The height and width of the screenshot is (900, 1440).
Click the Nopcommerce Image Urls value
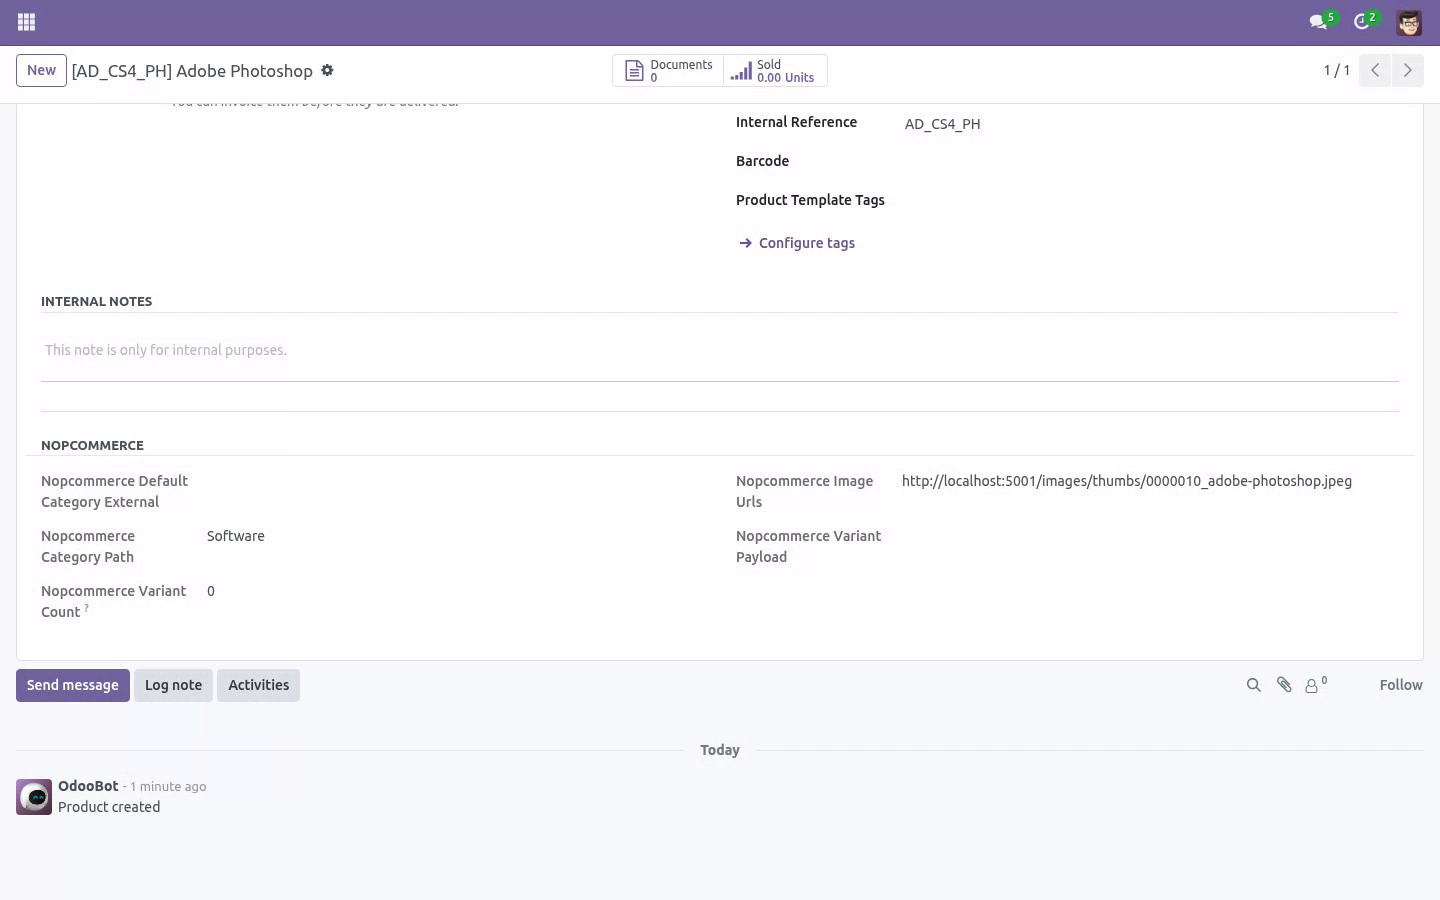click(1127, 481)
